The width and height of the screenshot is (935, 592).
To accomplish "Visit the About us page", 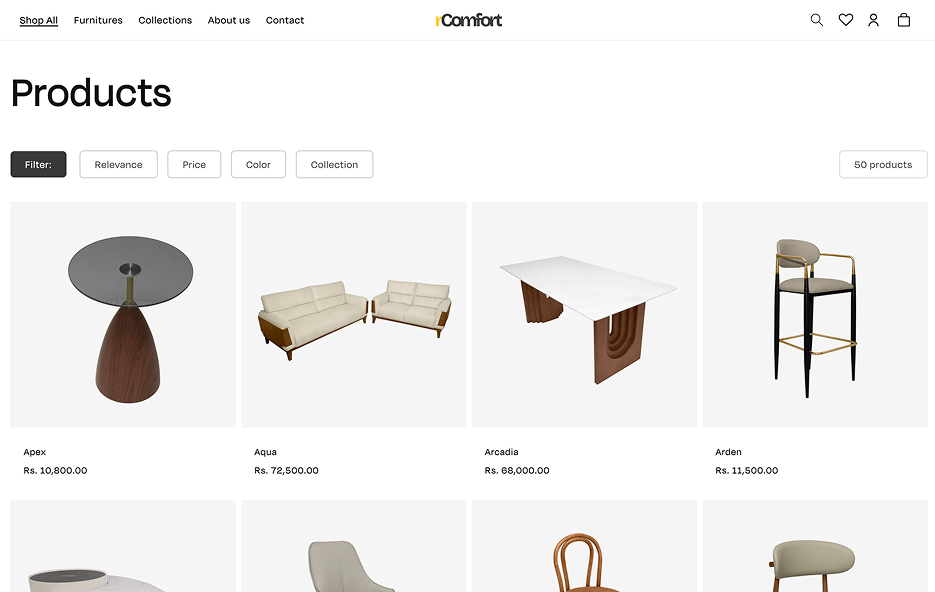I will (x=229, y=20).
